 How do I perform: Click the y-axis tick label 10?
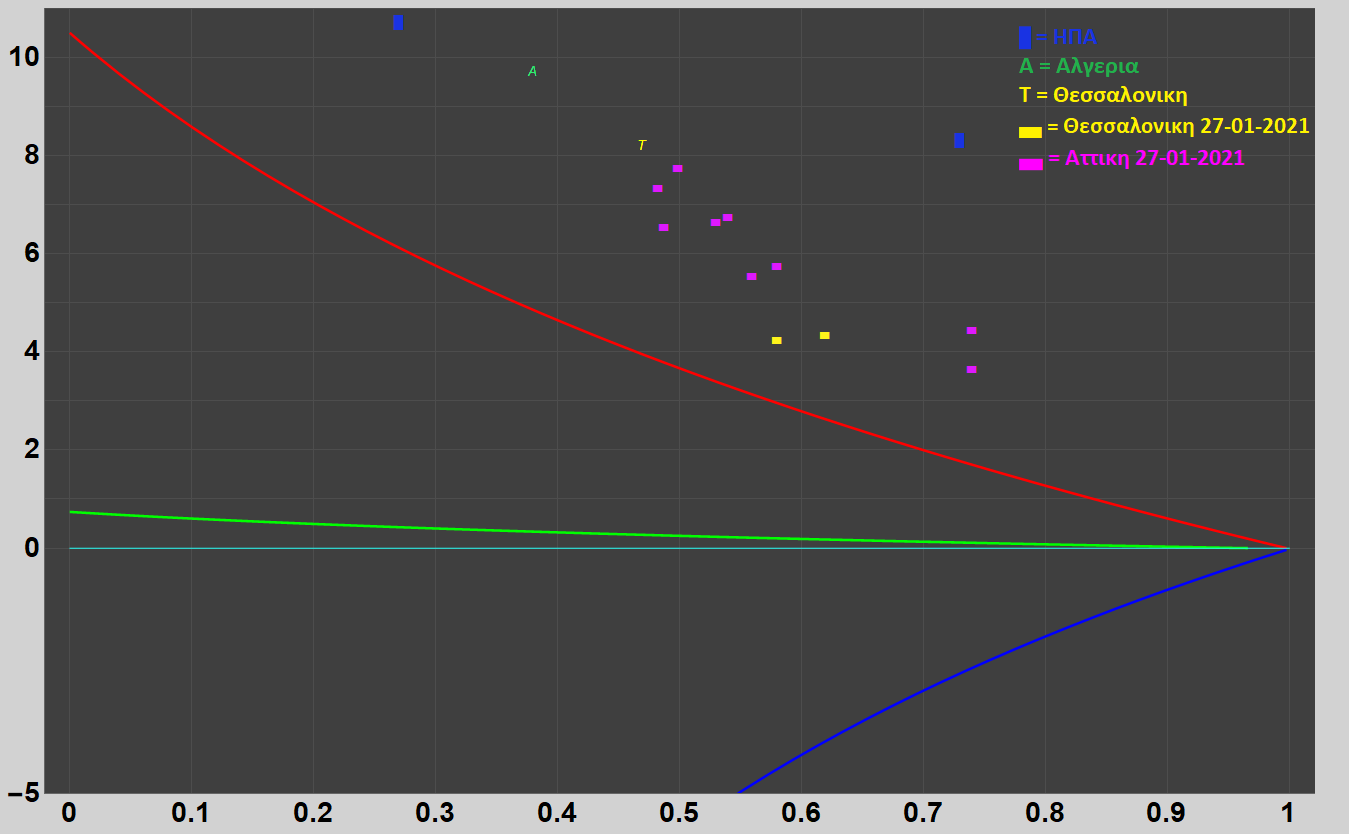tap(24, 57)
